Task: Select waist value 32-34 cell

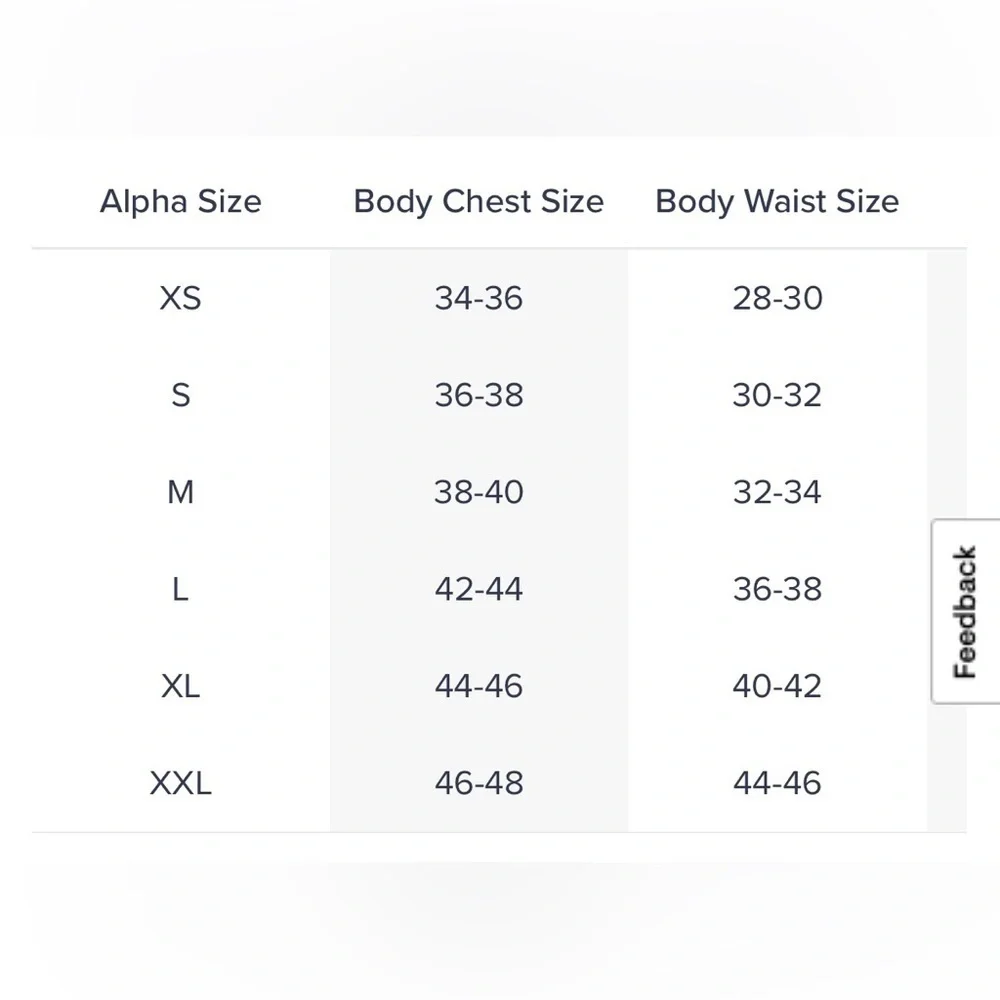Action: [777, 492]
